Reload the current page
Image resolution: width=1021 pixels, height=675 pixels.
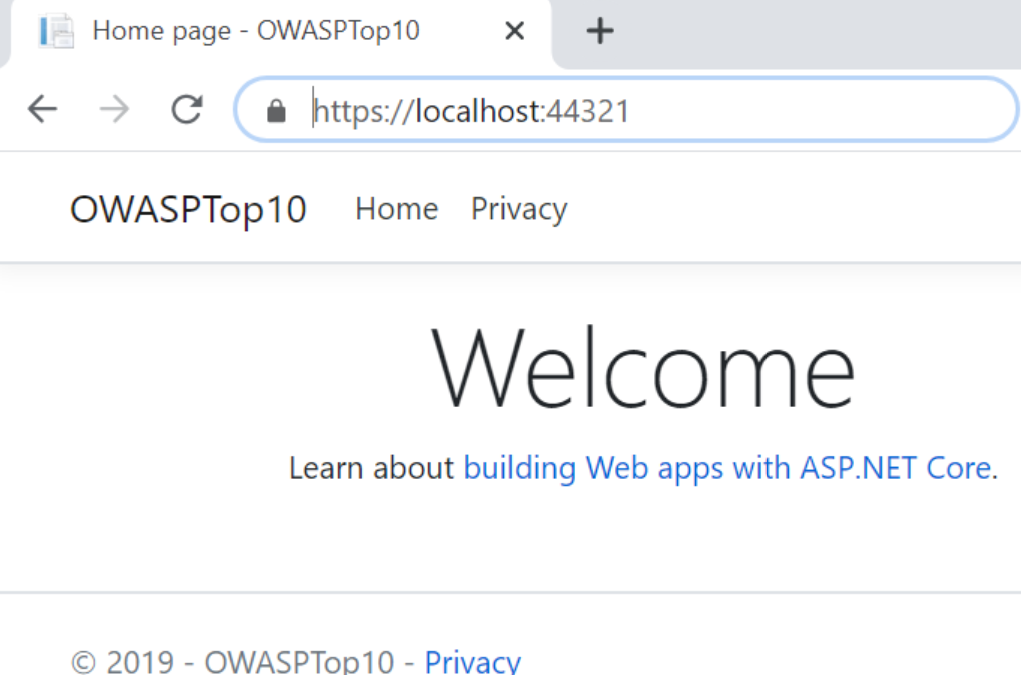pyautogui.click(x=187, y=109)
